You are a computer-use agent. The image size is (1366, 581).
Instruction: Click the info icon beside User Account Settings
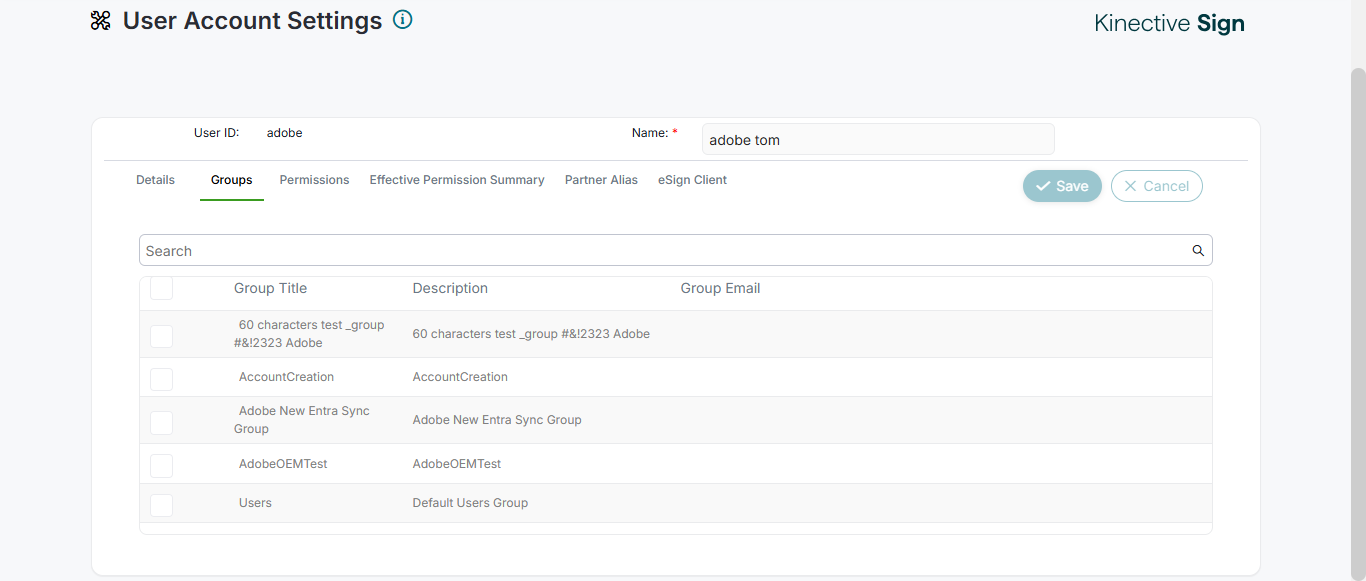coord(402,19)
